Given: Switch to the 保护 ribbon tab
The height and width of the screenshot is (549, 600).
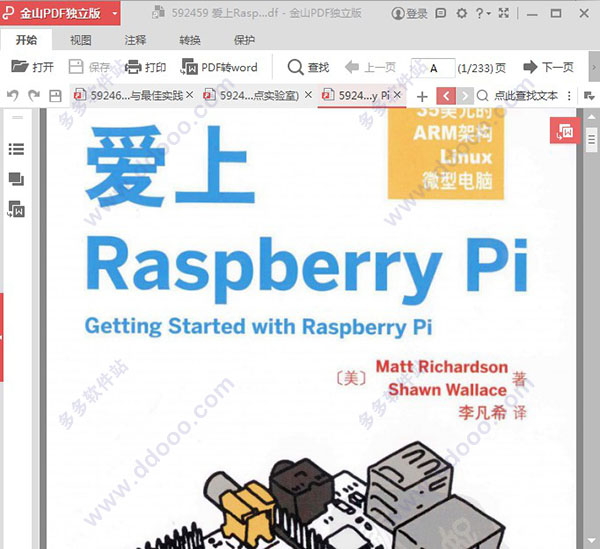Looking at the screenshot, I should click(x=244, y=40).
